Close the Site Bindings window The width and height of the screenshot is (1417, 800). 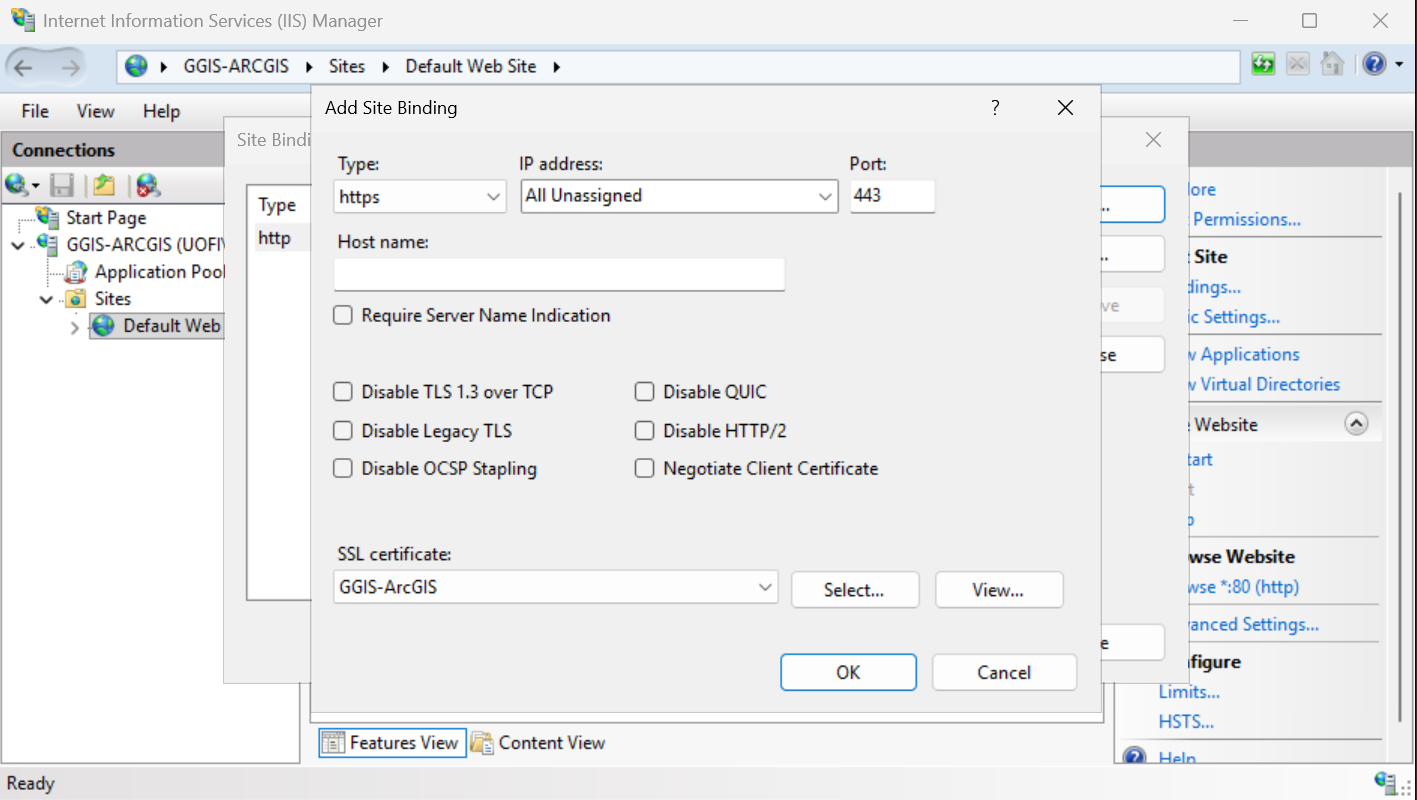coord(1153,140)
